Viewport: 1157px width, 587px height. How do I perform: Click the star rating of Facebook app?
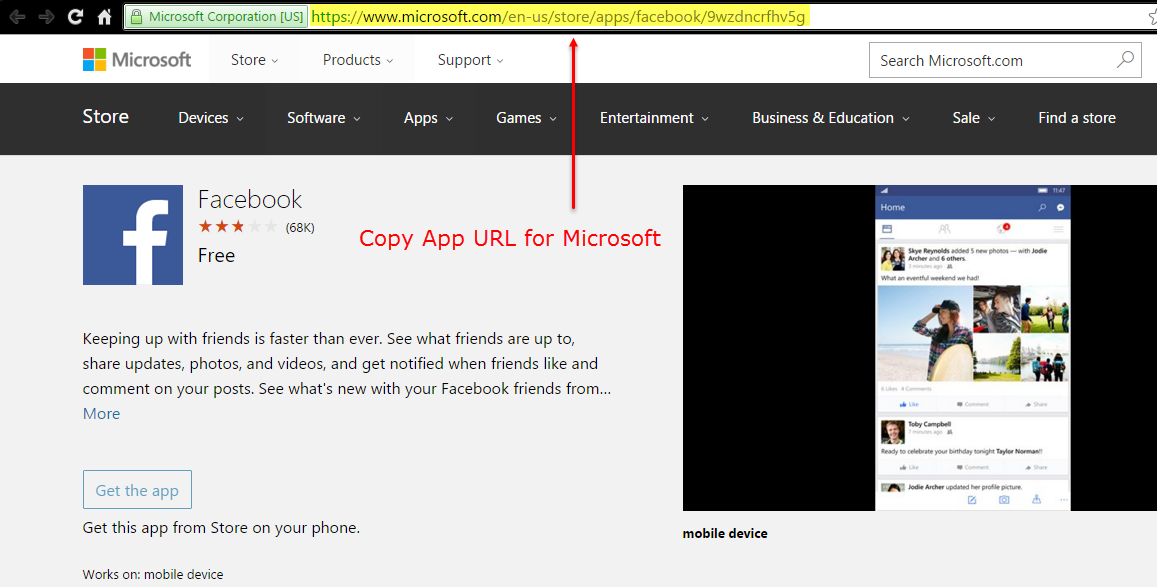pyautogui.click(x=238, y=227)
